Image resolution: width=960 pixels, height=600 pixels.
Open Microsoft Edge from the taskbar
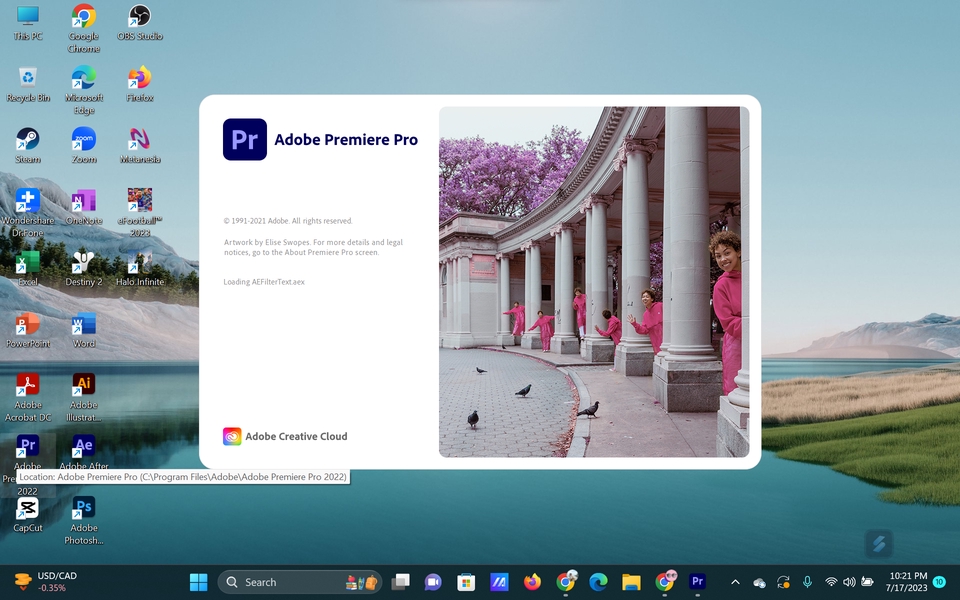[x=598, y=582]
